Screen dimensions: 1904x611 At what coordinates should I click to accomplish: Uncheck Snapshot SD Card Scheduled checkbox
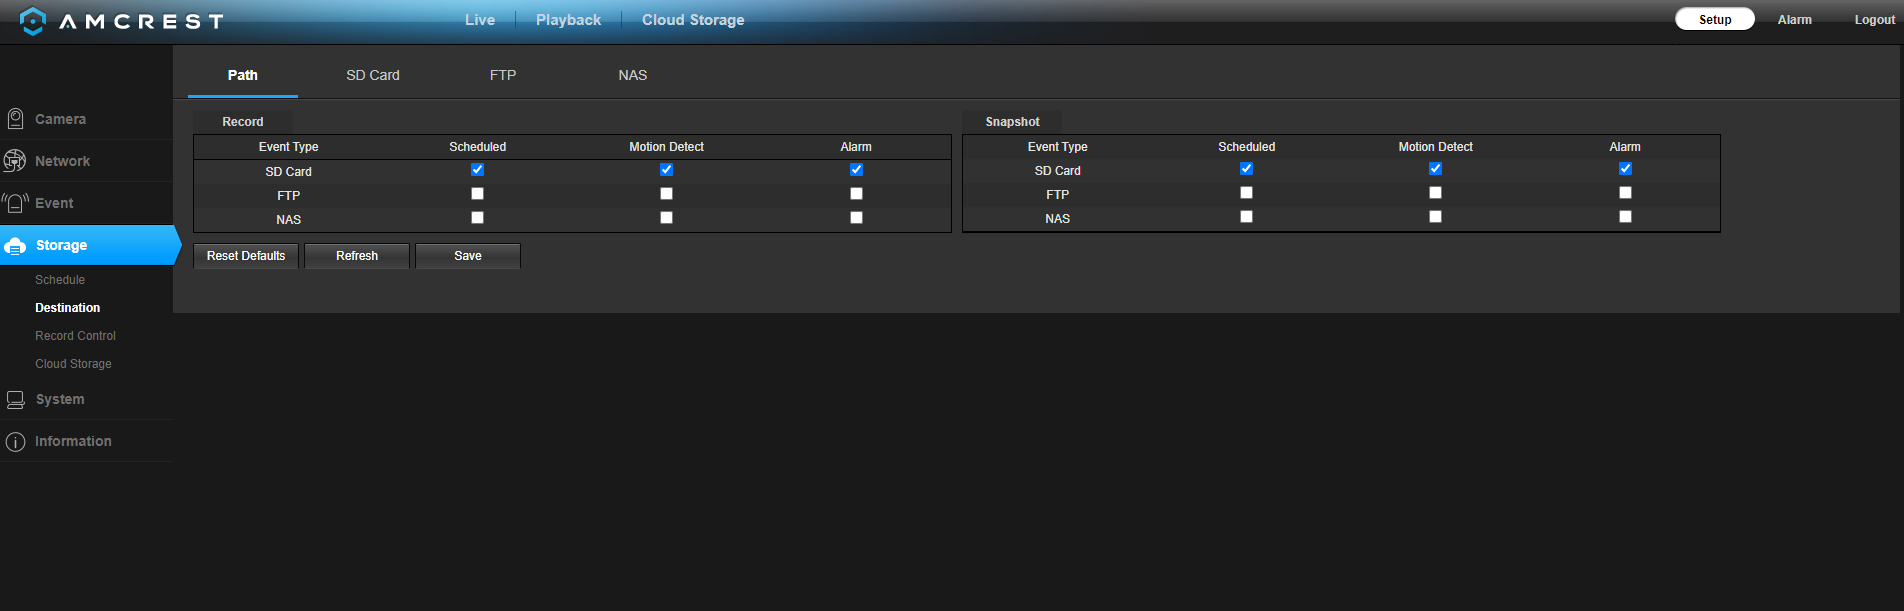pyautogui.click(x=1246, y=169)
